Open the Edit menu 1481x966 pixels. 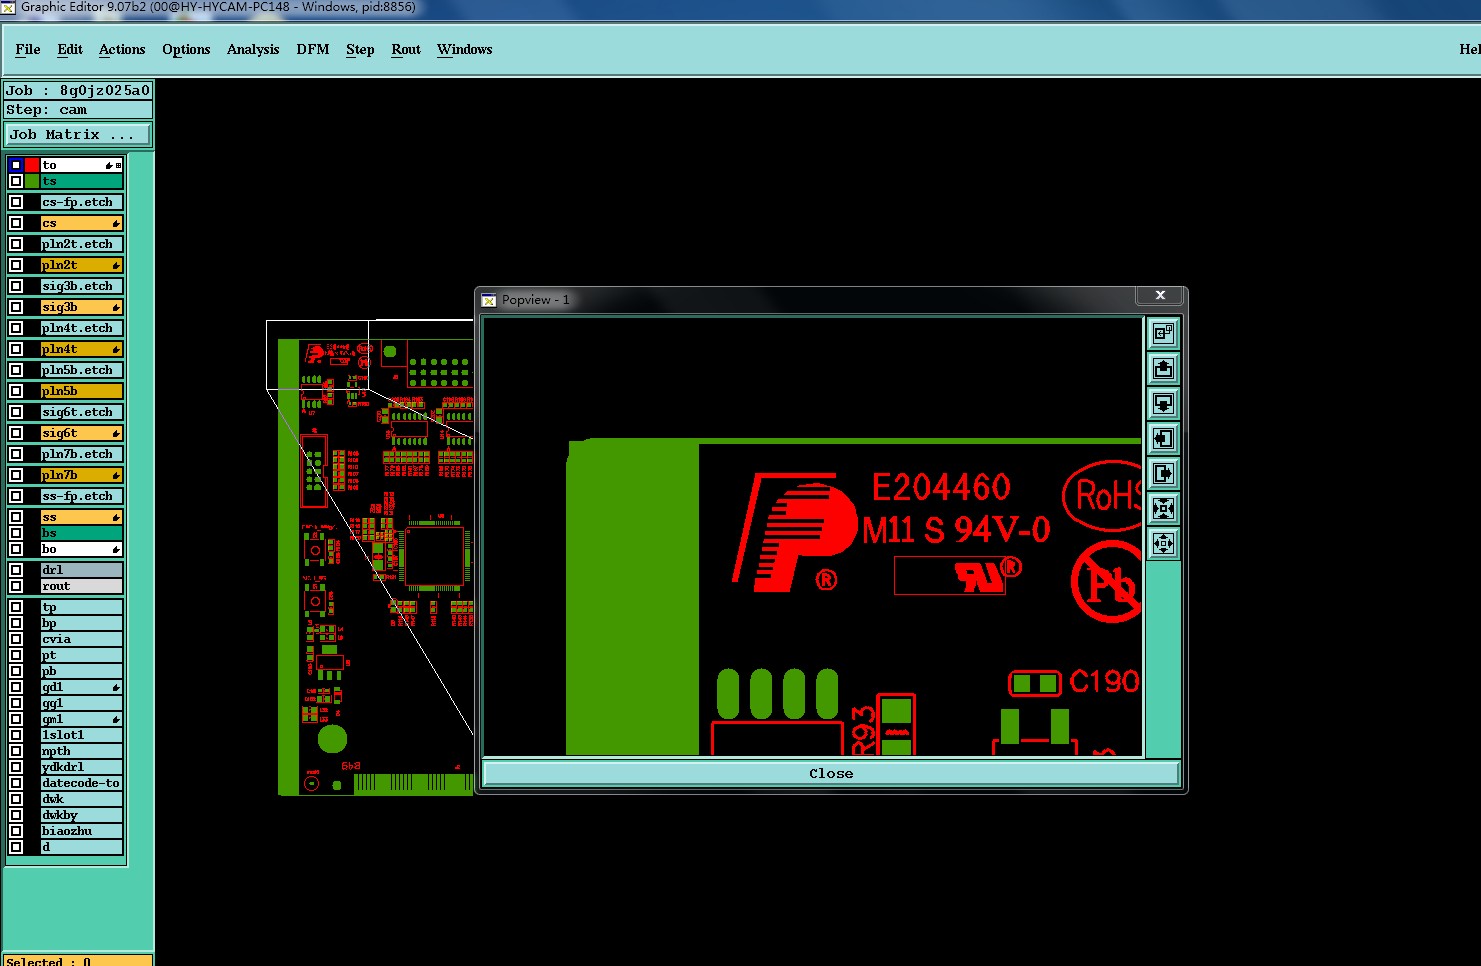(70, 49)
